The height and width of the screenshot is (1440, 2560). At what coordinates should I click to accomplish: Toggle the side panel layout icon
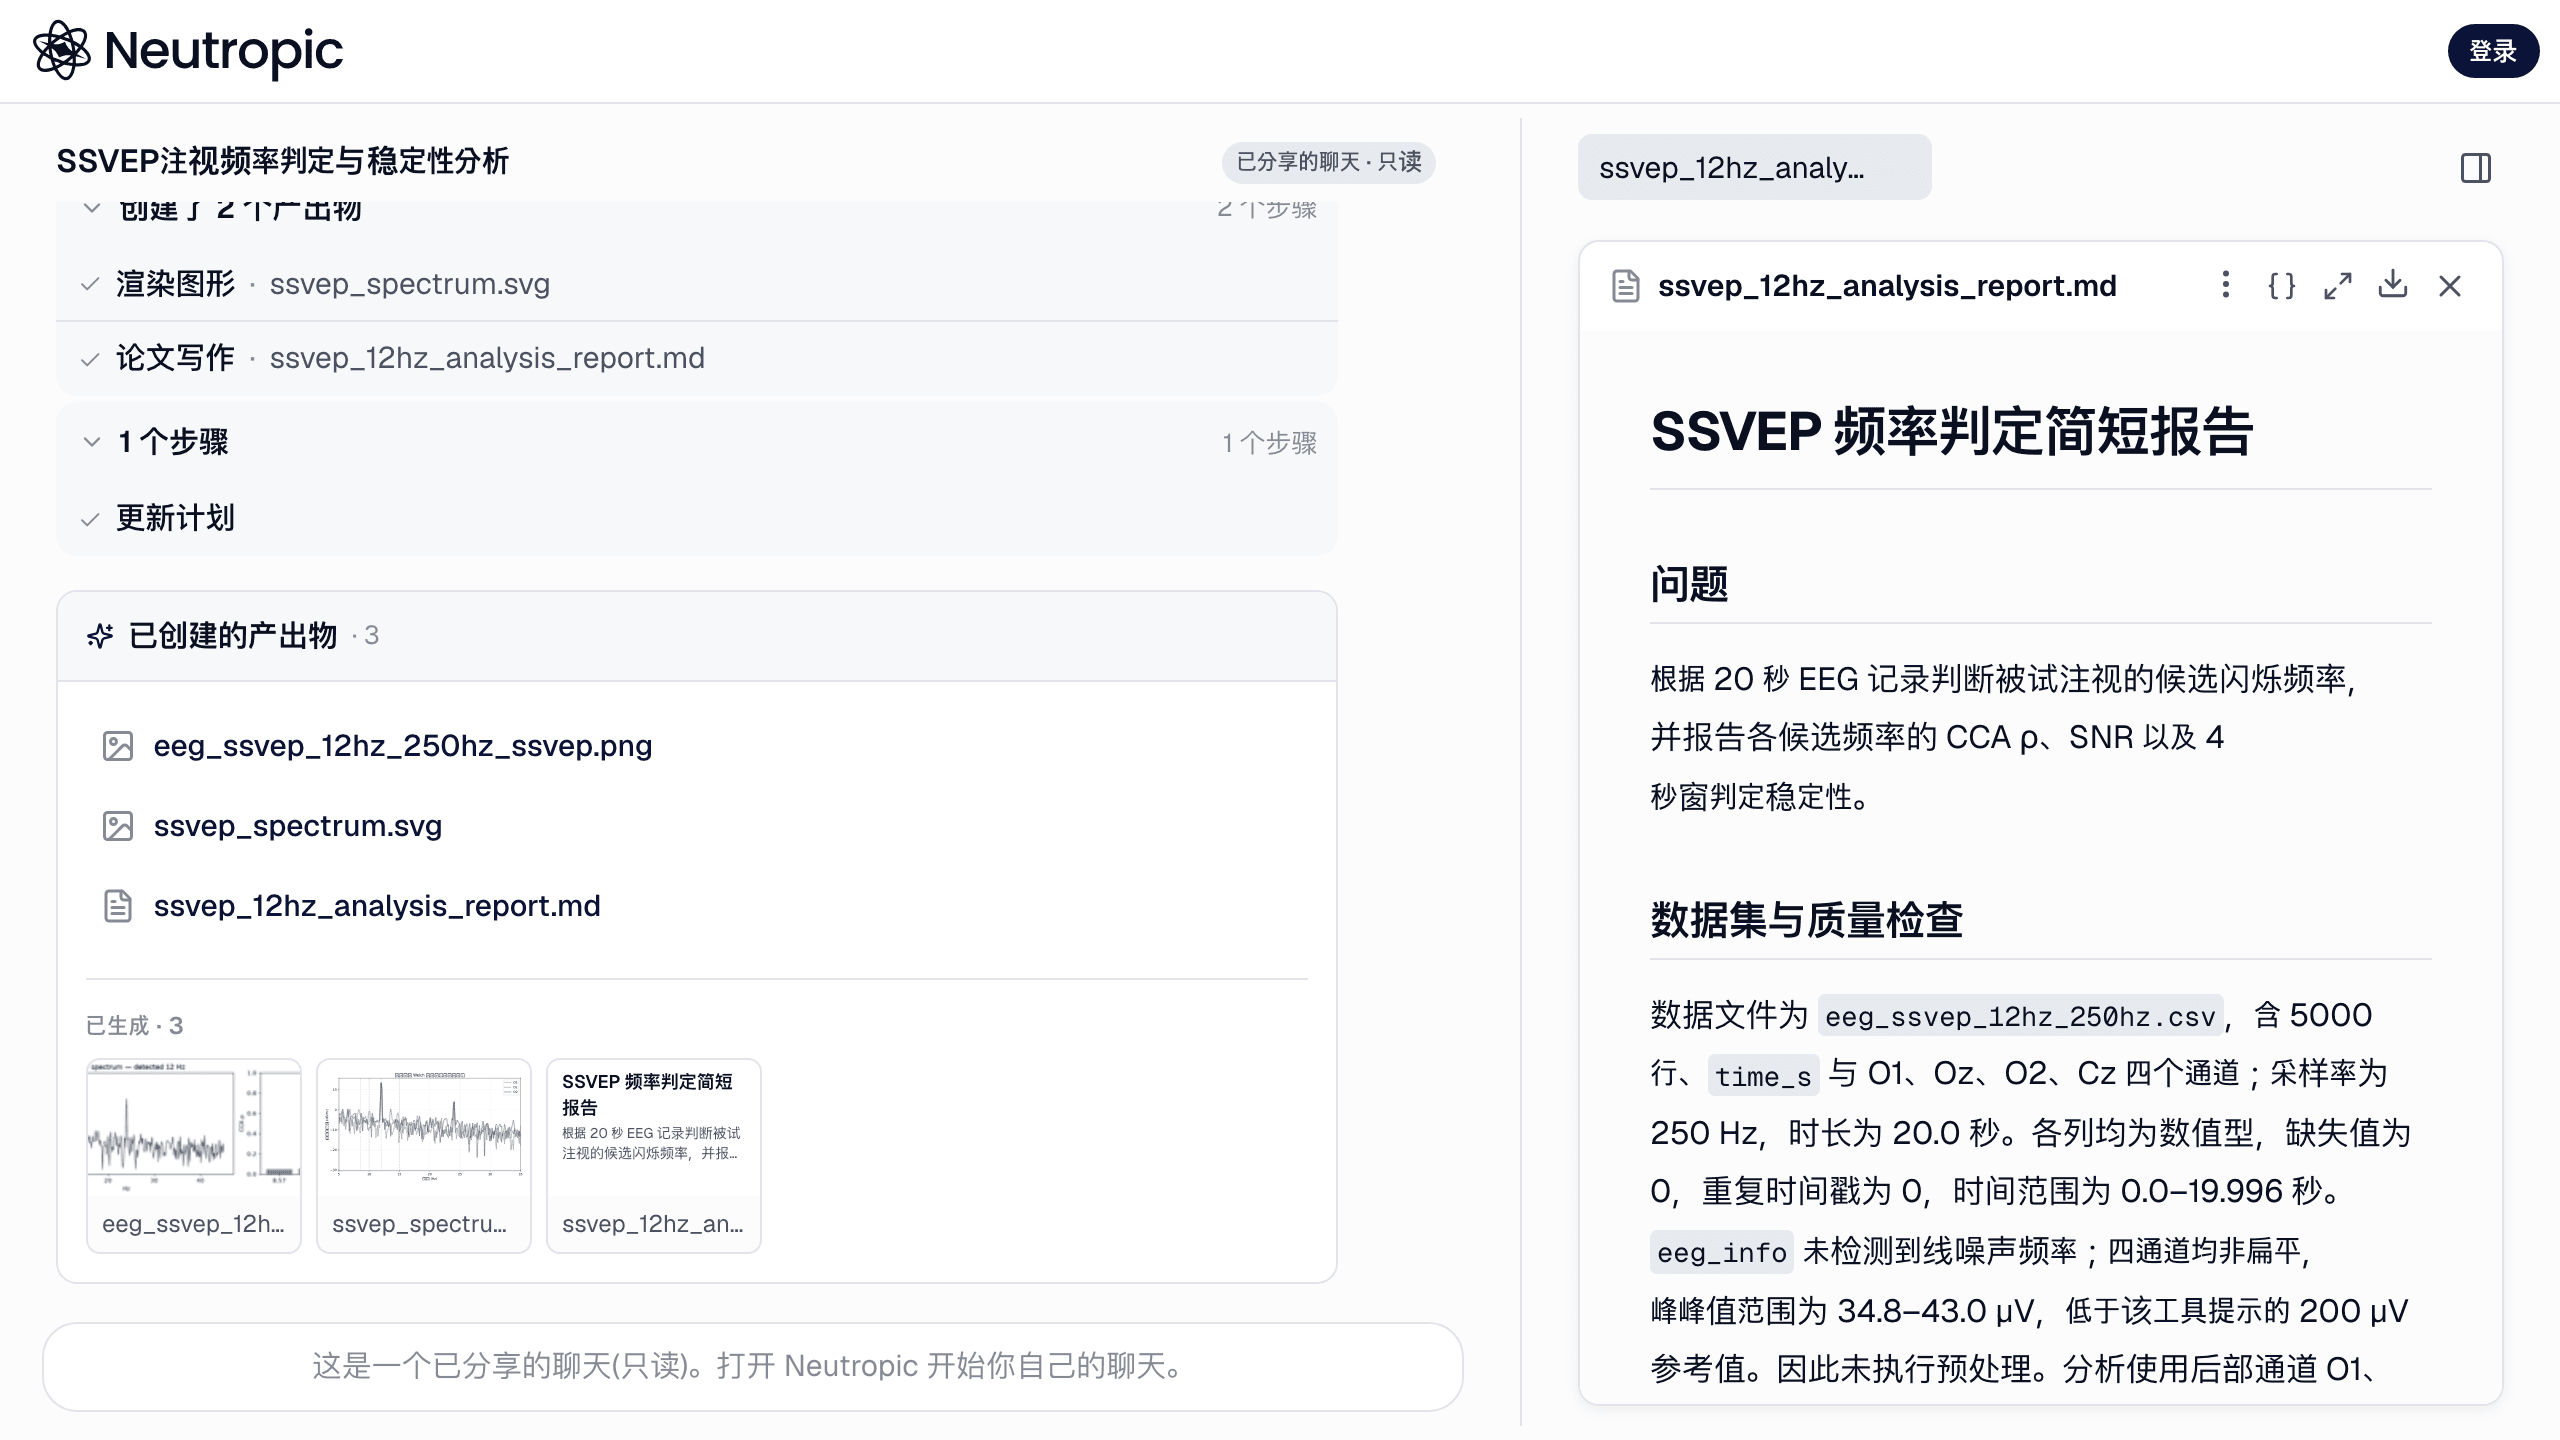2475,168
